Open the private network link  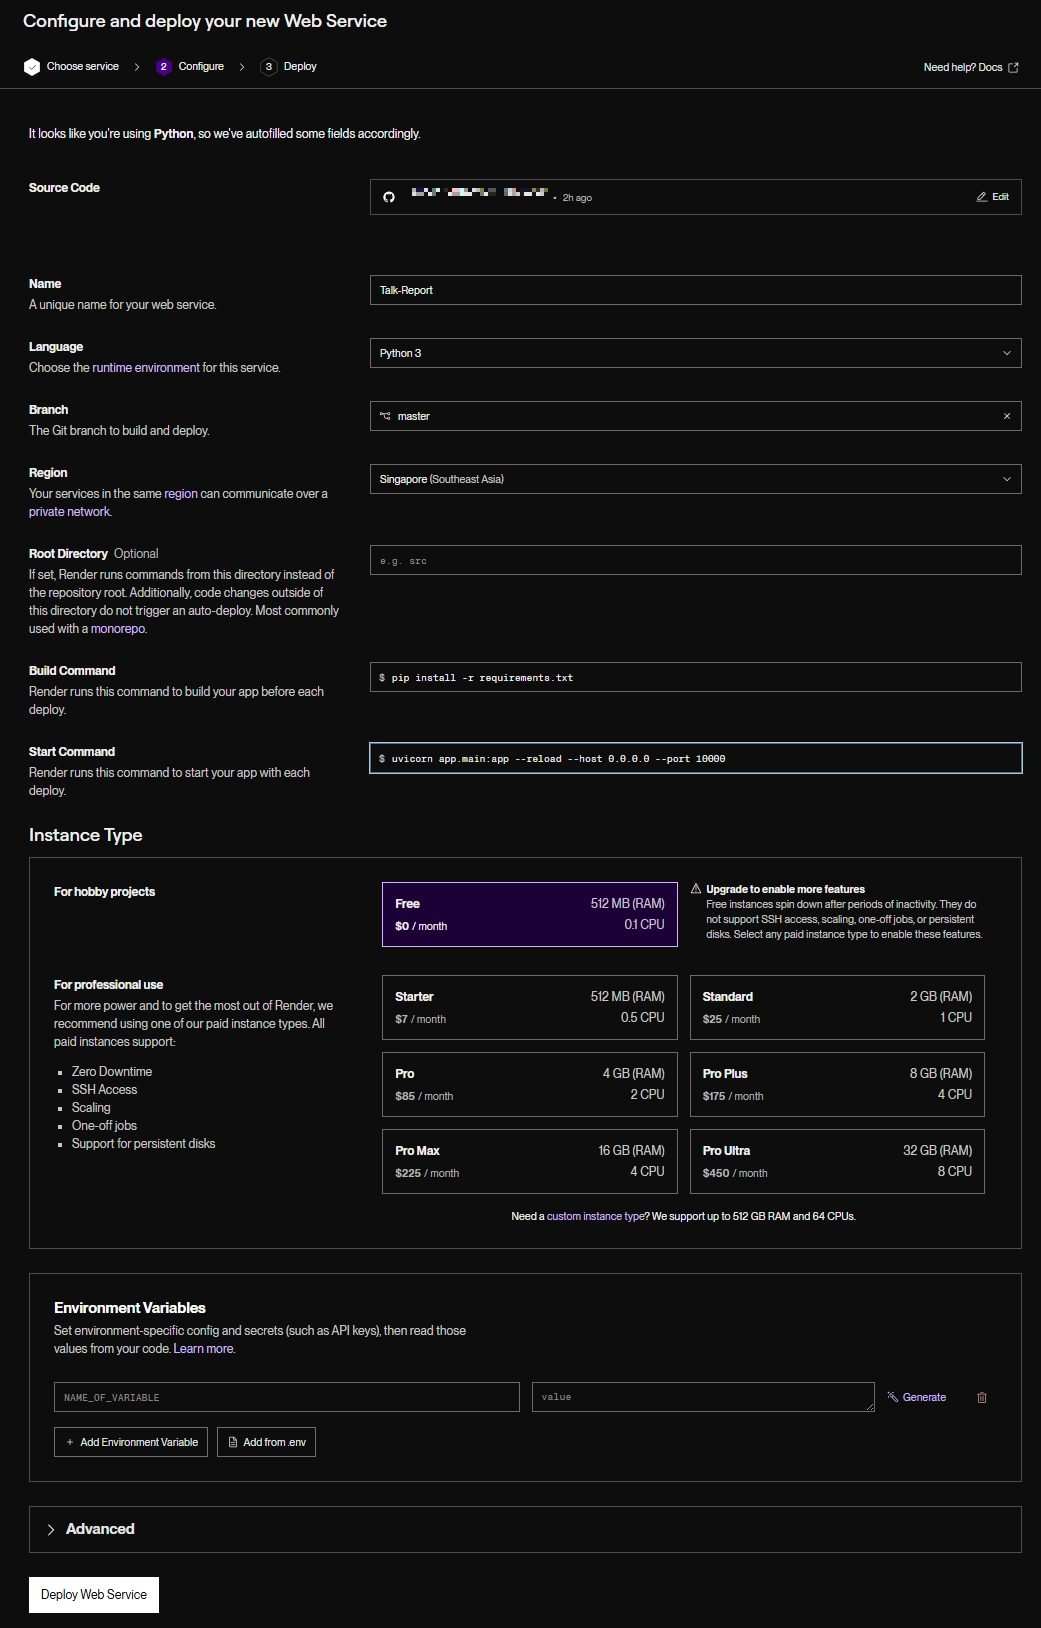point(70,512)
